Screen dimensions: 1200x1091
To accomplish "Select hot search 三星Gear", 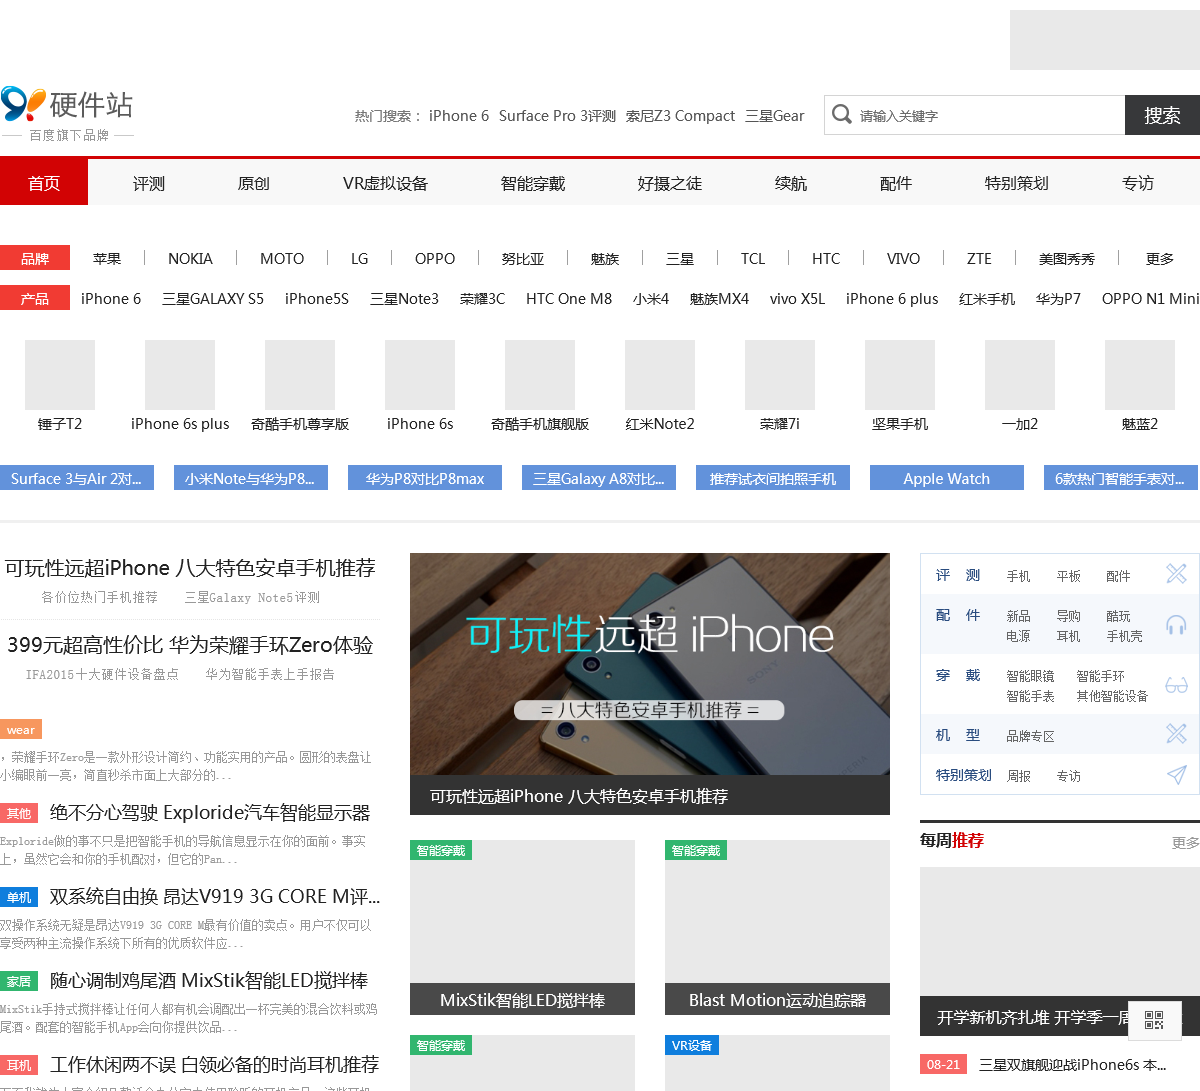I will pyautogui.click(x=775, y=116).
